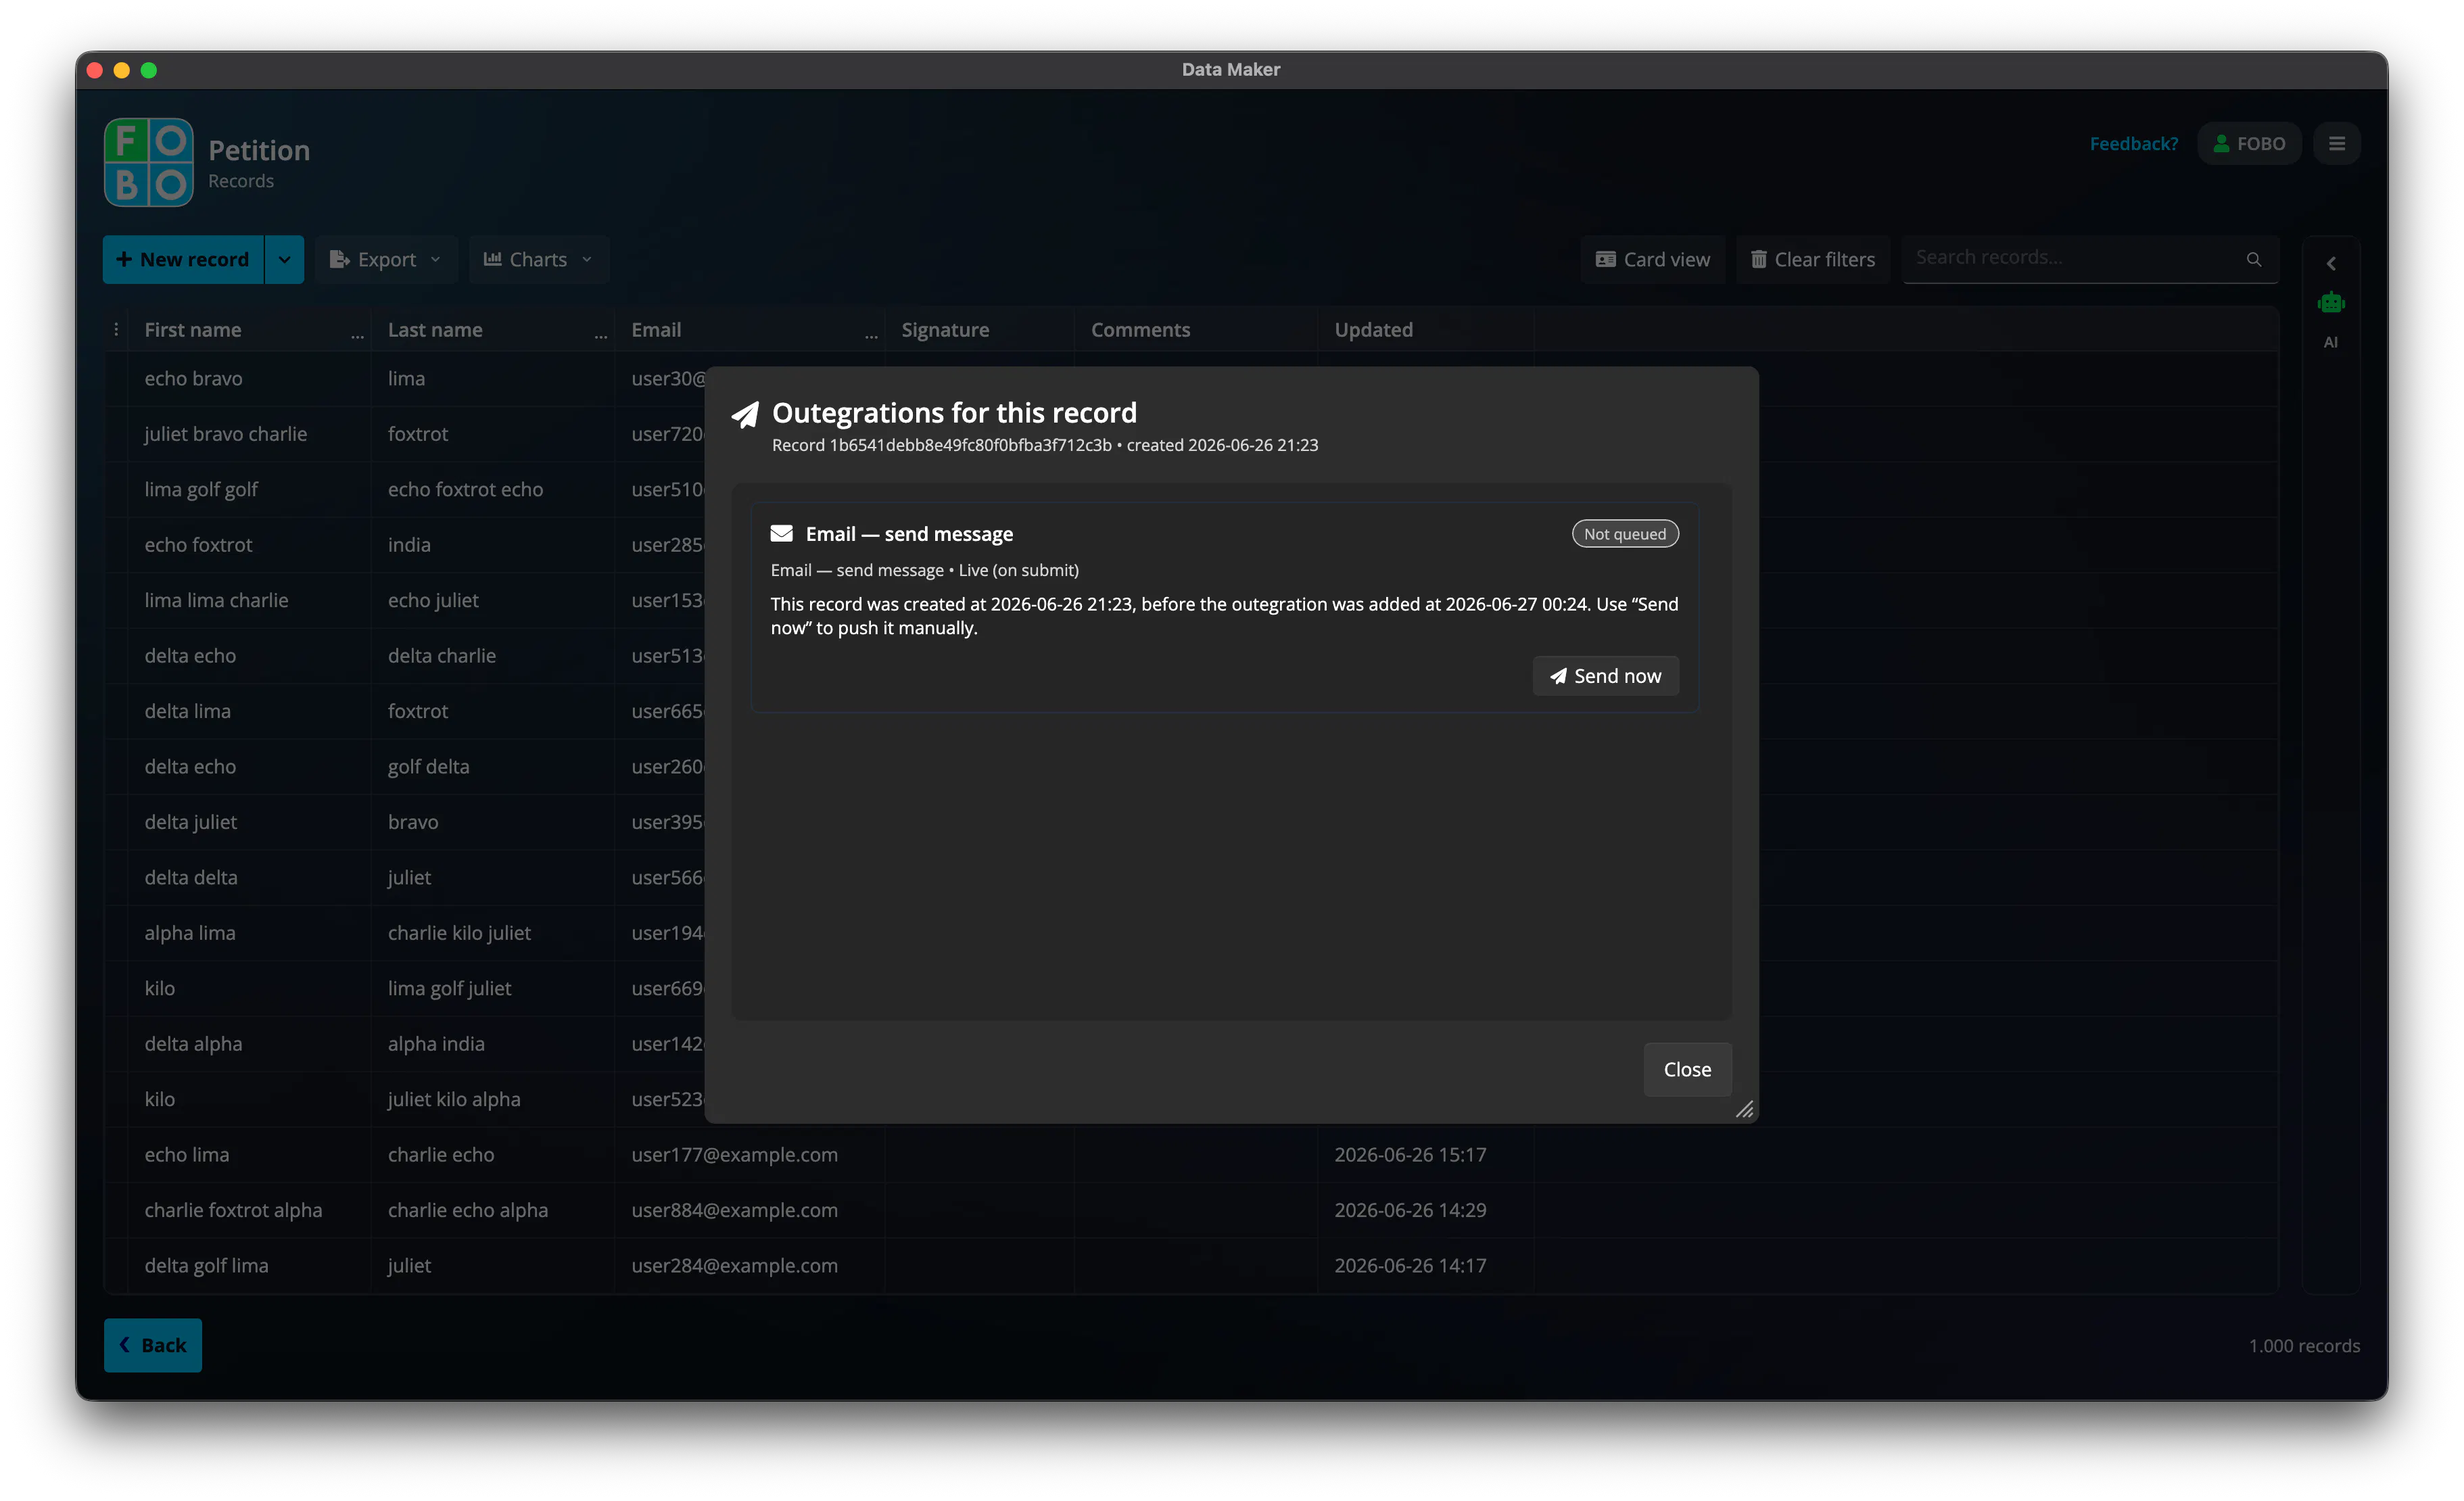Click Clear filters button

click(1813, 260)
